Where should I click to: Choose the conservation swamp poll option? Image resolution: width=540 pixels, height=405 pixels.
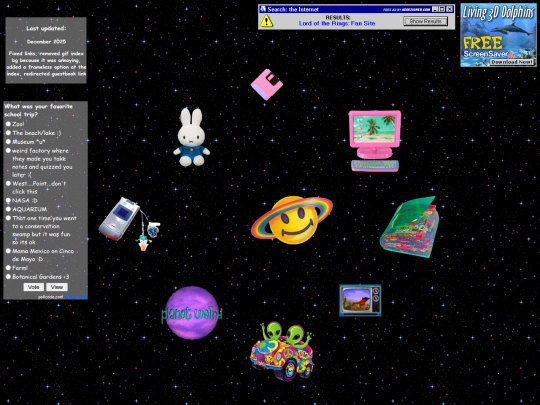[x=8, y=218]
